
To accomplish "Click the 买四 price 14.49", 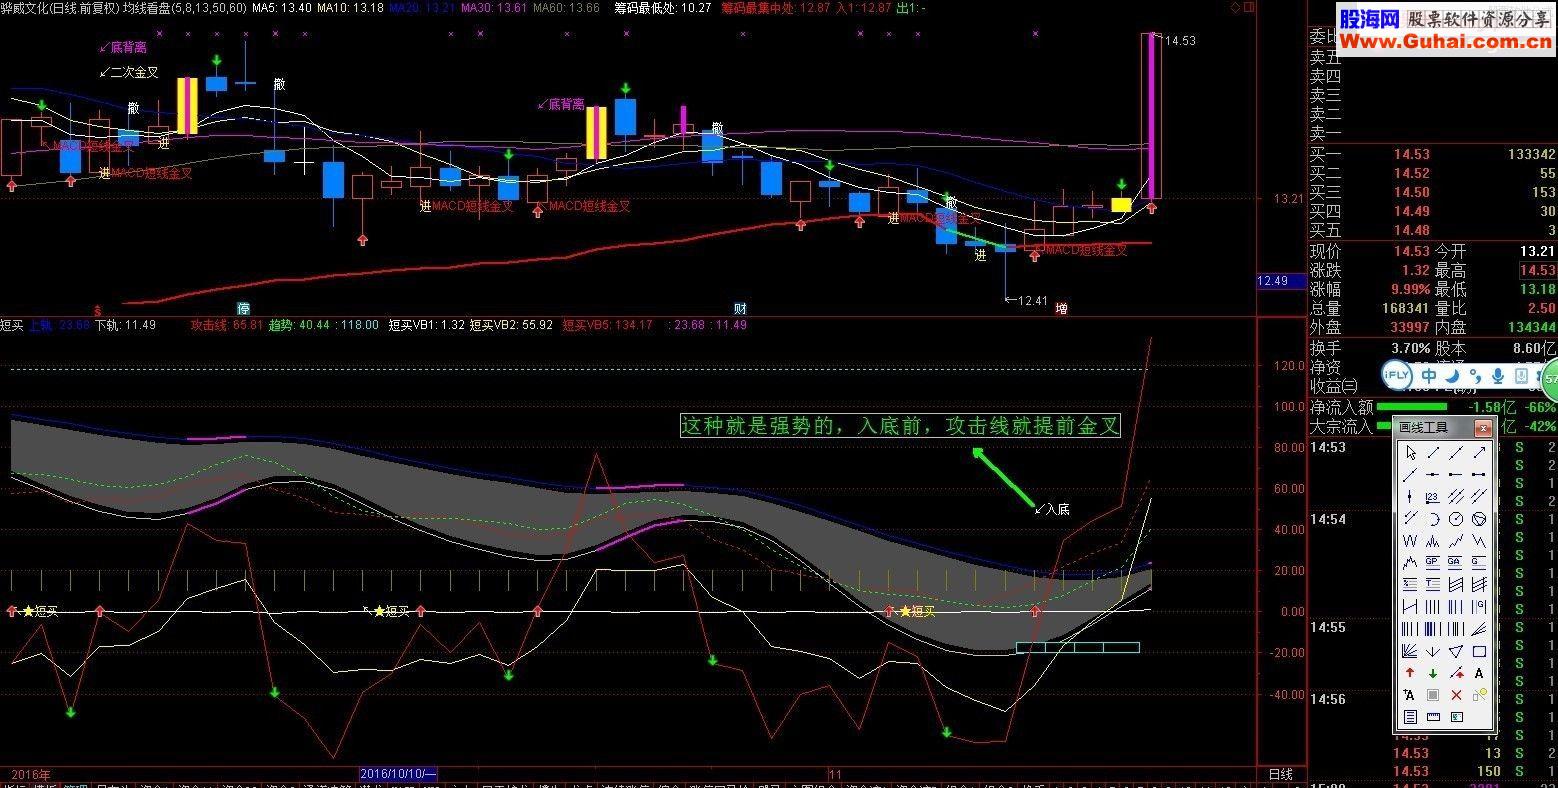I will 1412,211.
